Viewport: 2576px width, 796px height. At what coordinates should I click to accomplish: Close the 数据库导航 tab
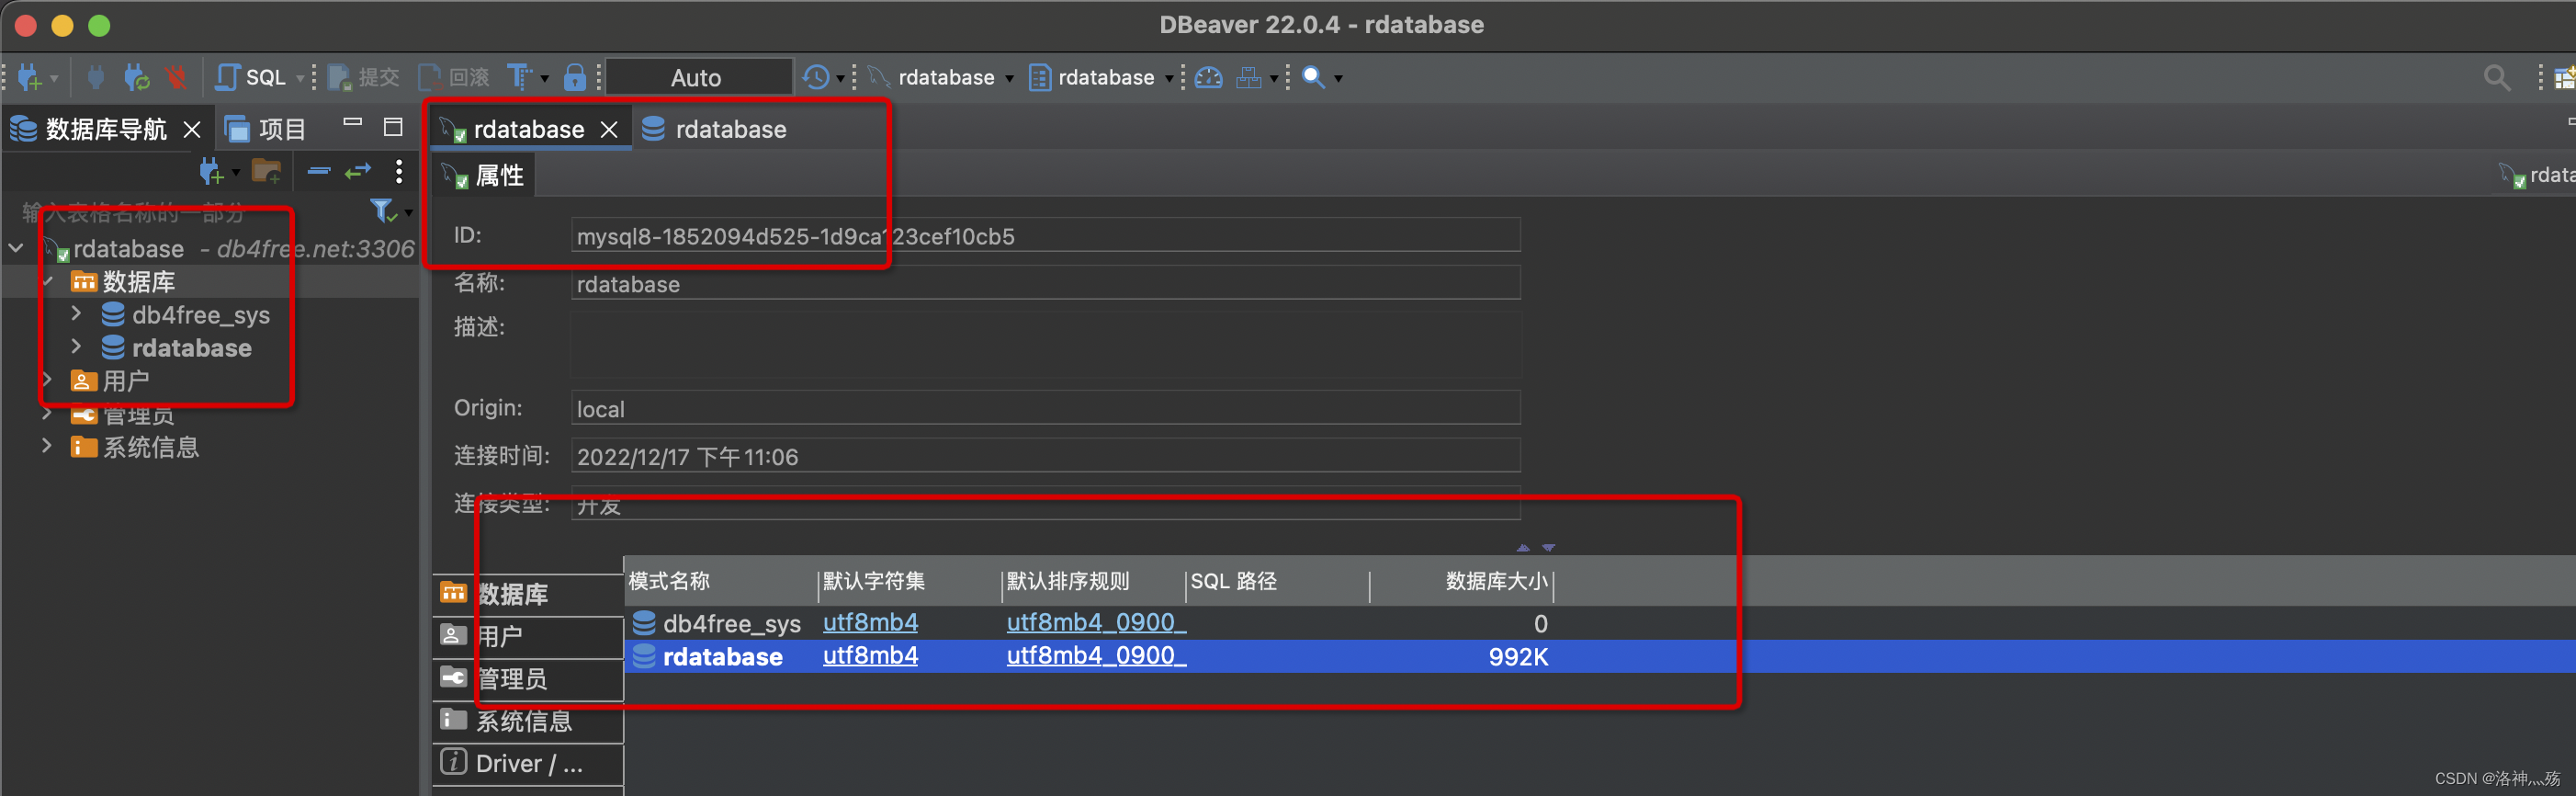click(192, 130)
